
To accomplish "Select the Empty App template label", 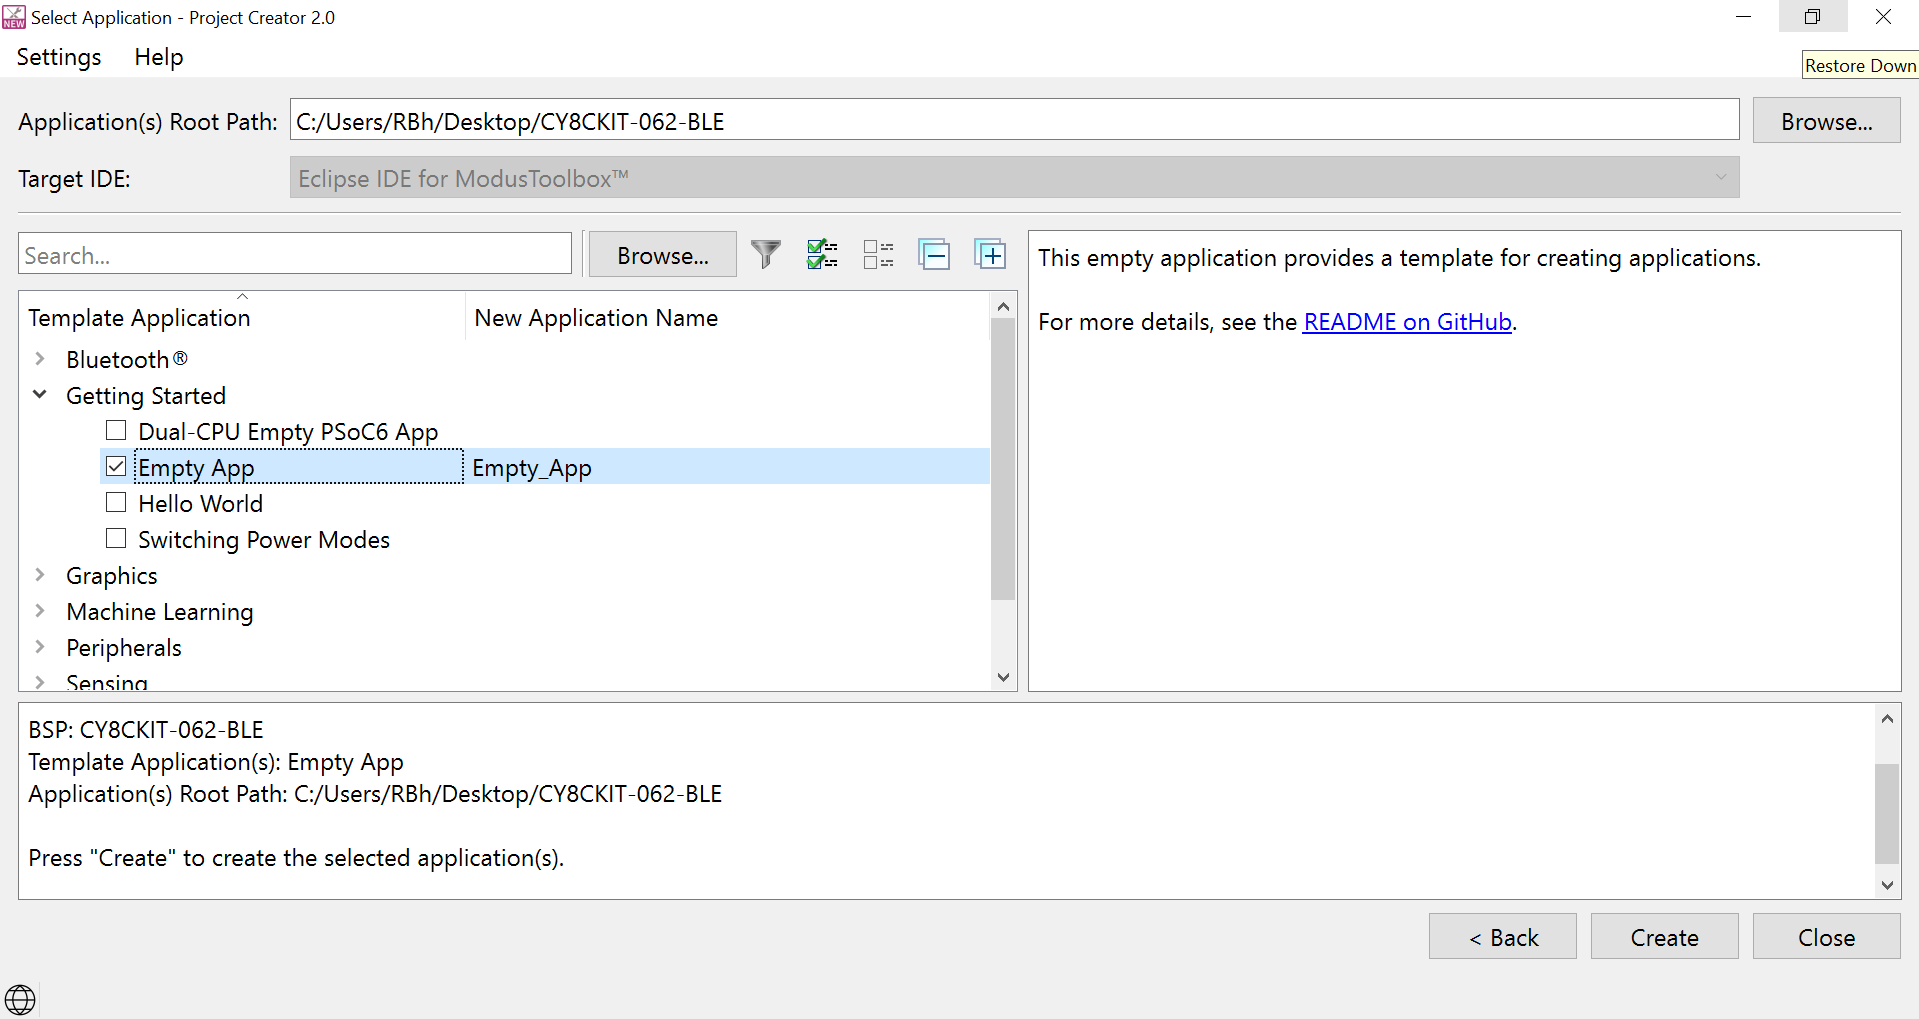I will click(196, 467).
